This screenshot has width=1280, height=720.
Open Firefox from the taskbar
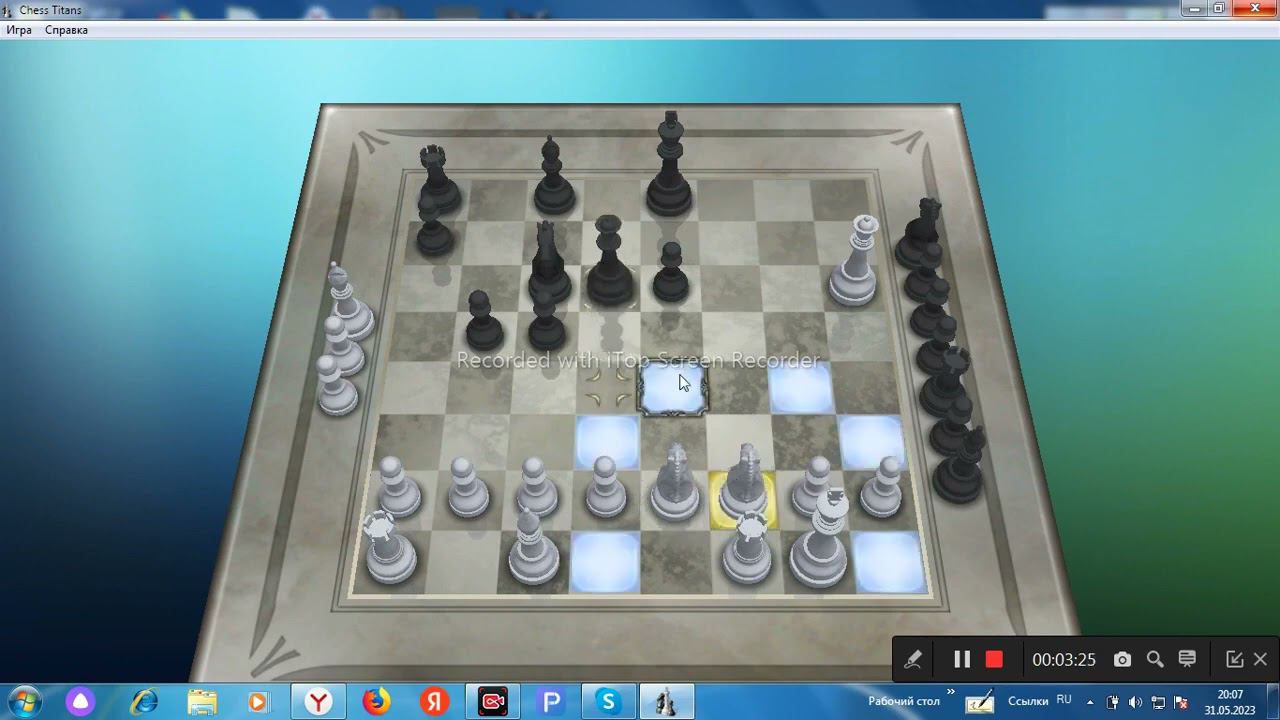coord(376,702)
